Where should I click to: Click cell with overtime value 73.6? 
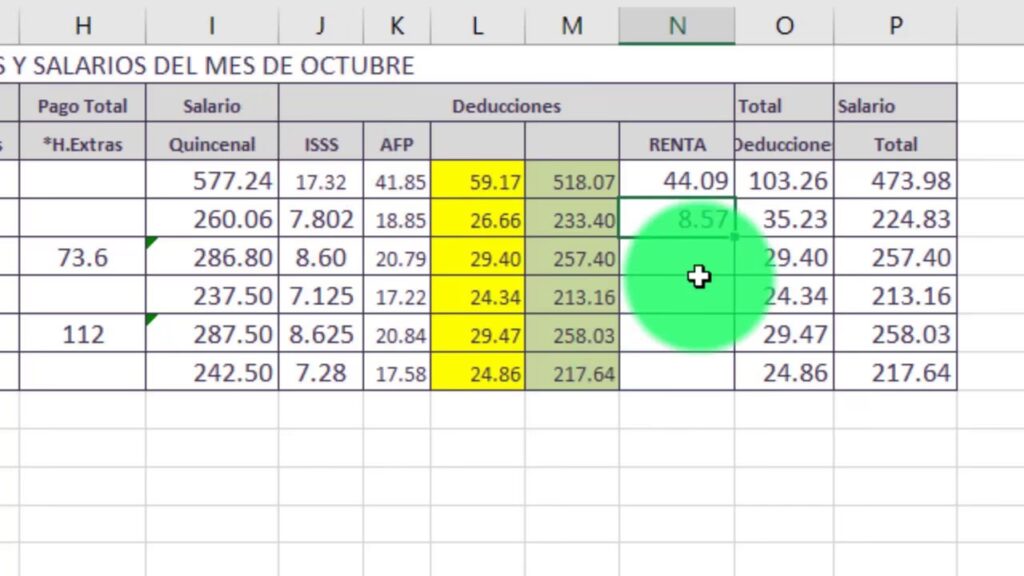83,258
